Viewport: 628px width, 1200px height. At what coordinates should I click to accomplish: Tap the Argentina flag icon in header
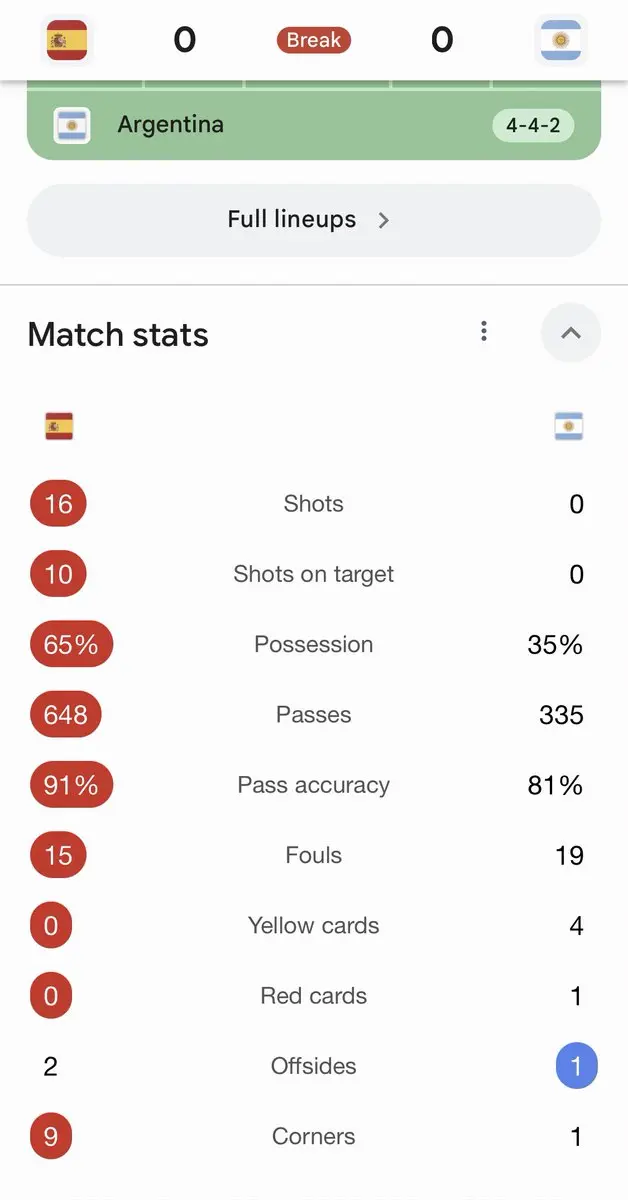pyautogui.click(x=560, y=40)
